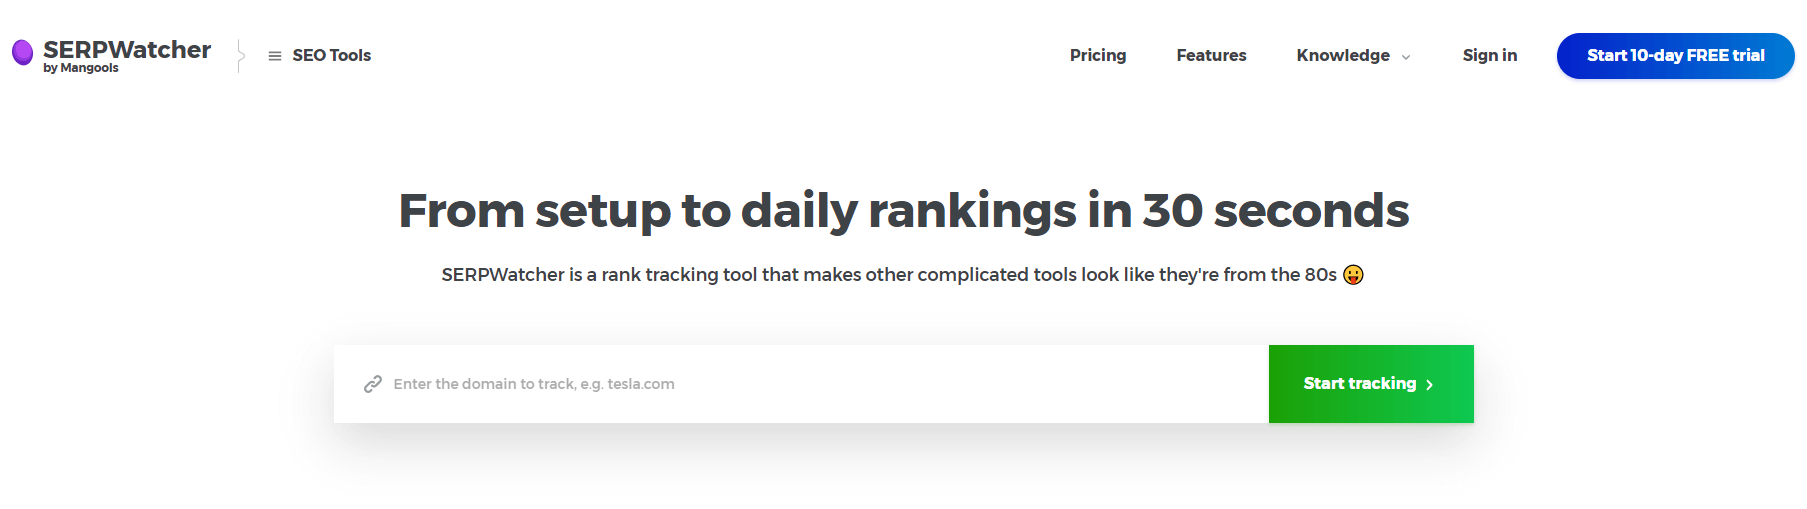Start the 10-day FREE trial
The width and height of the screenshot is (1807, 509).
[x=1675, y=56]
